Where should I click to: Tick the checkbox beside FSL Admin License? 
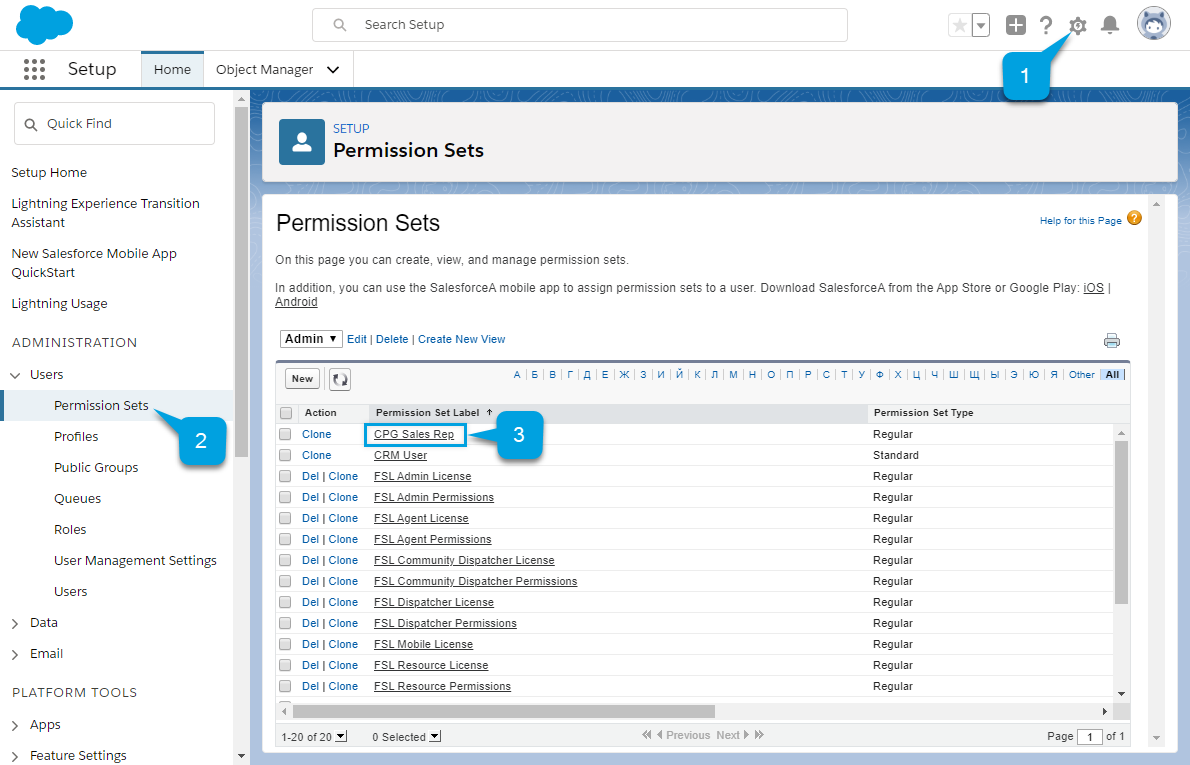point(284,476)
